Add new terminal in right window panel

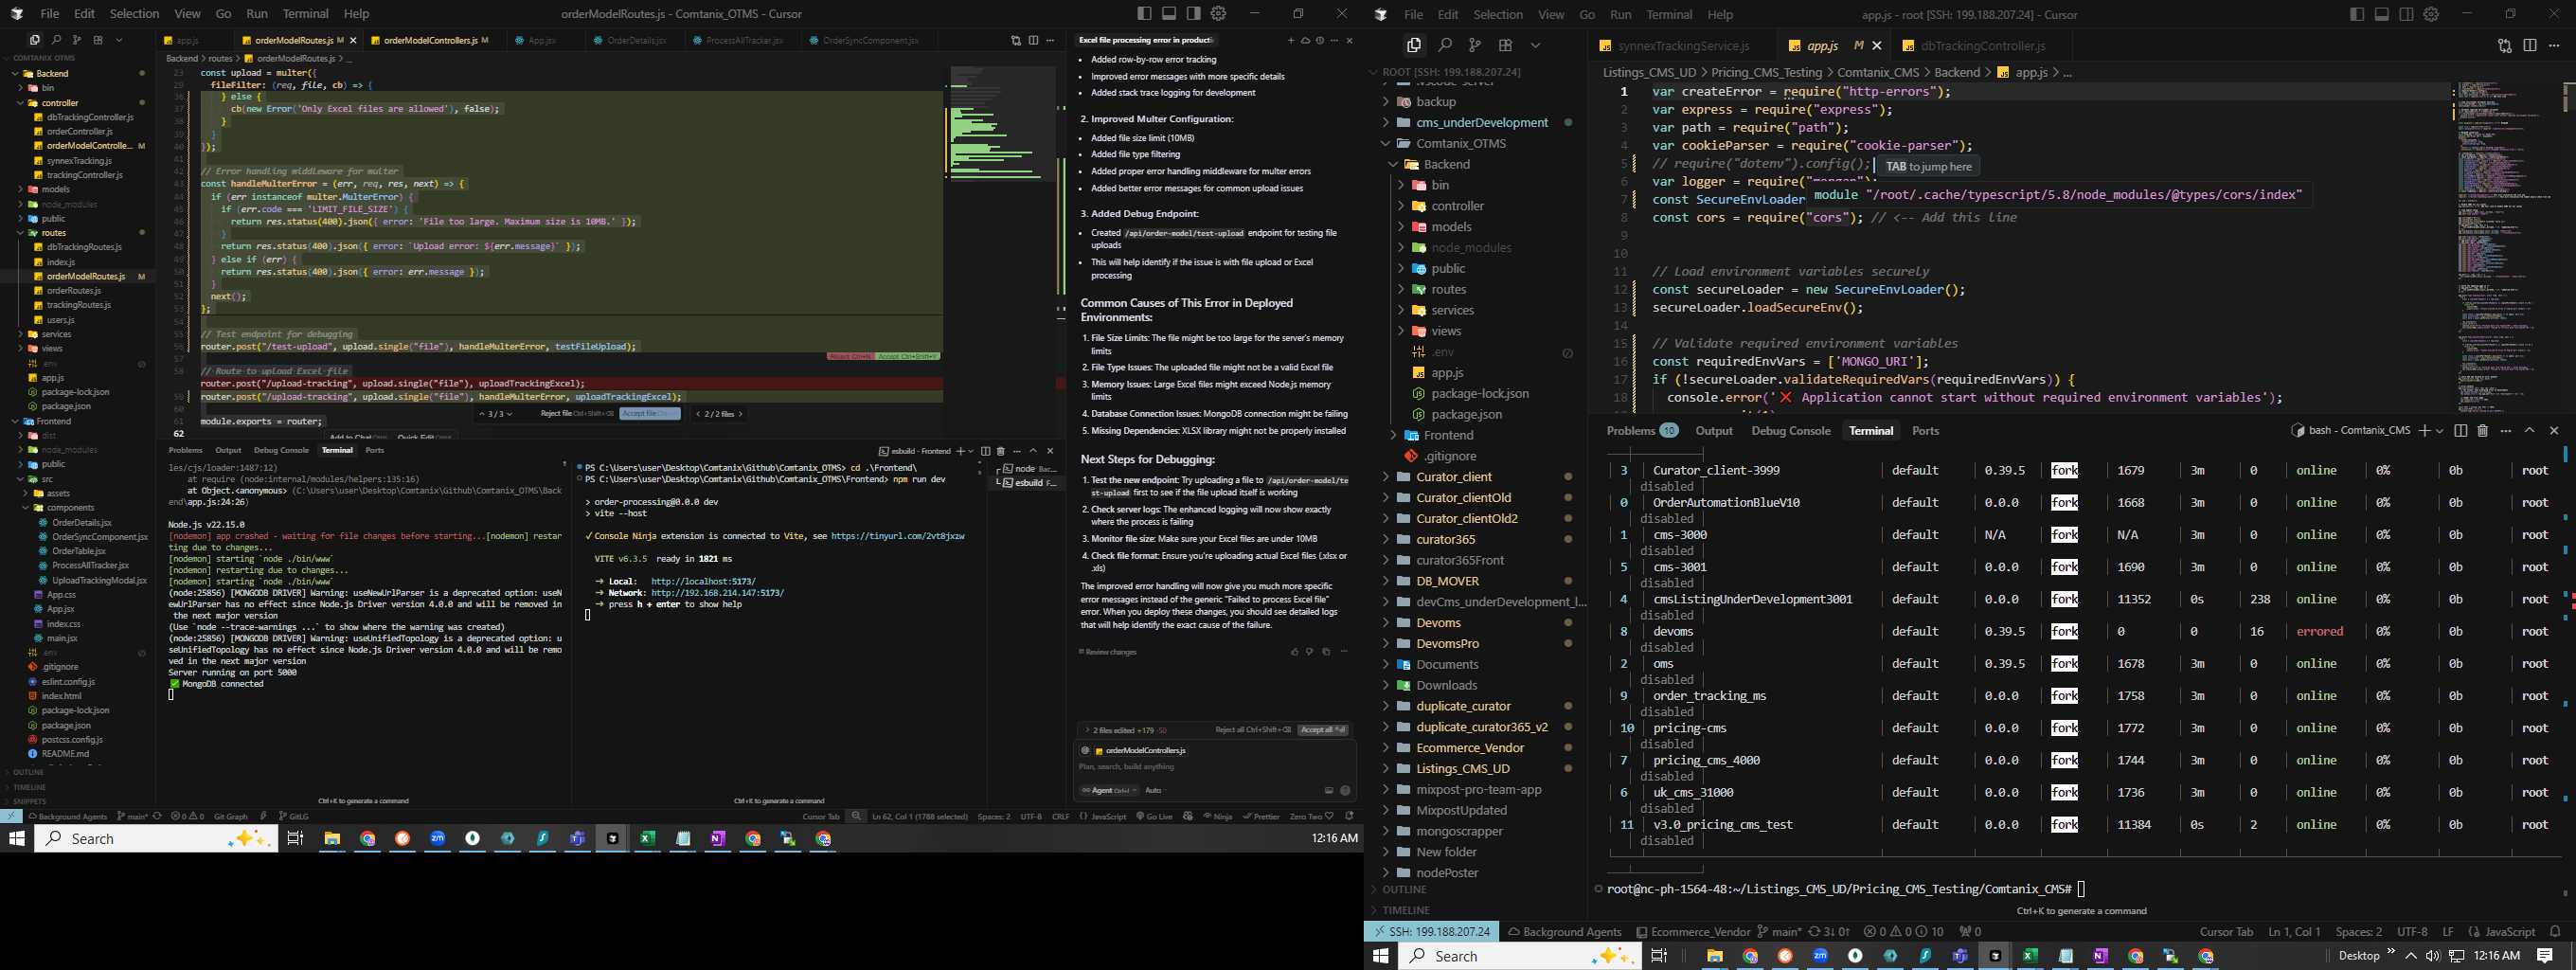tap(2424, 431)
